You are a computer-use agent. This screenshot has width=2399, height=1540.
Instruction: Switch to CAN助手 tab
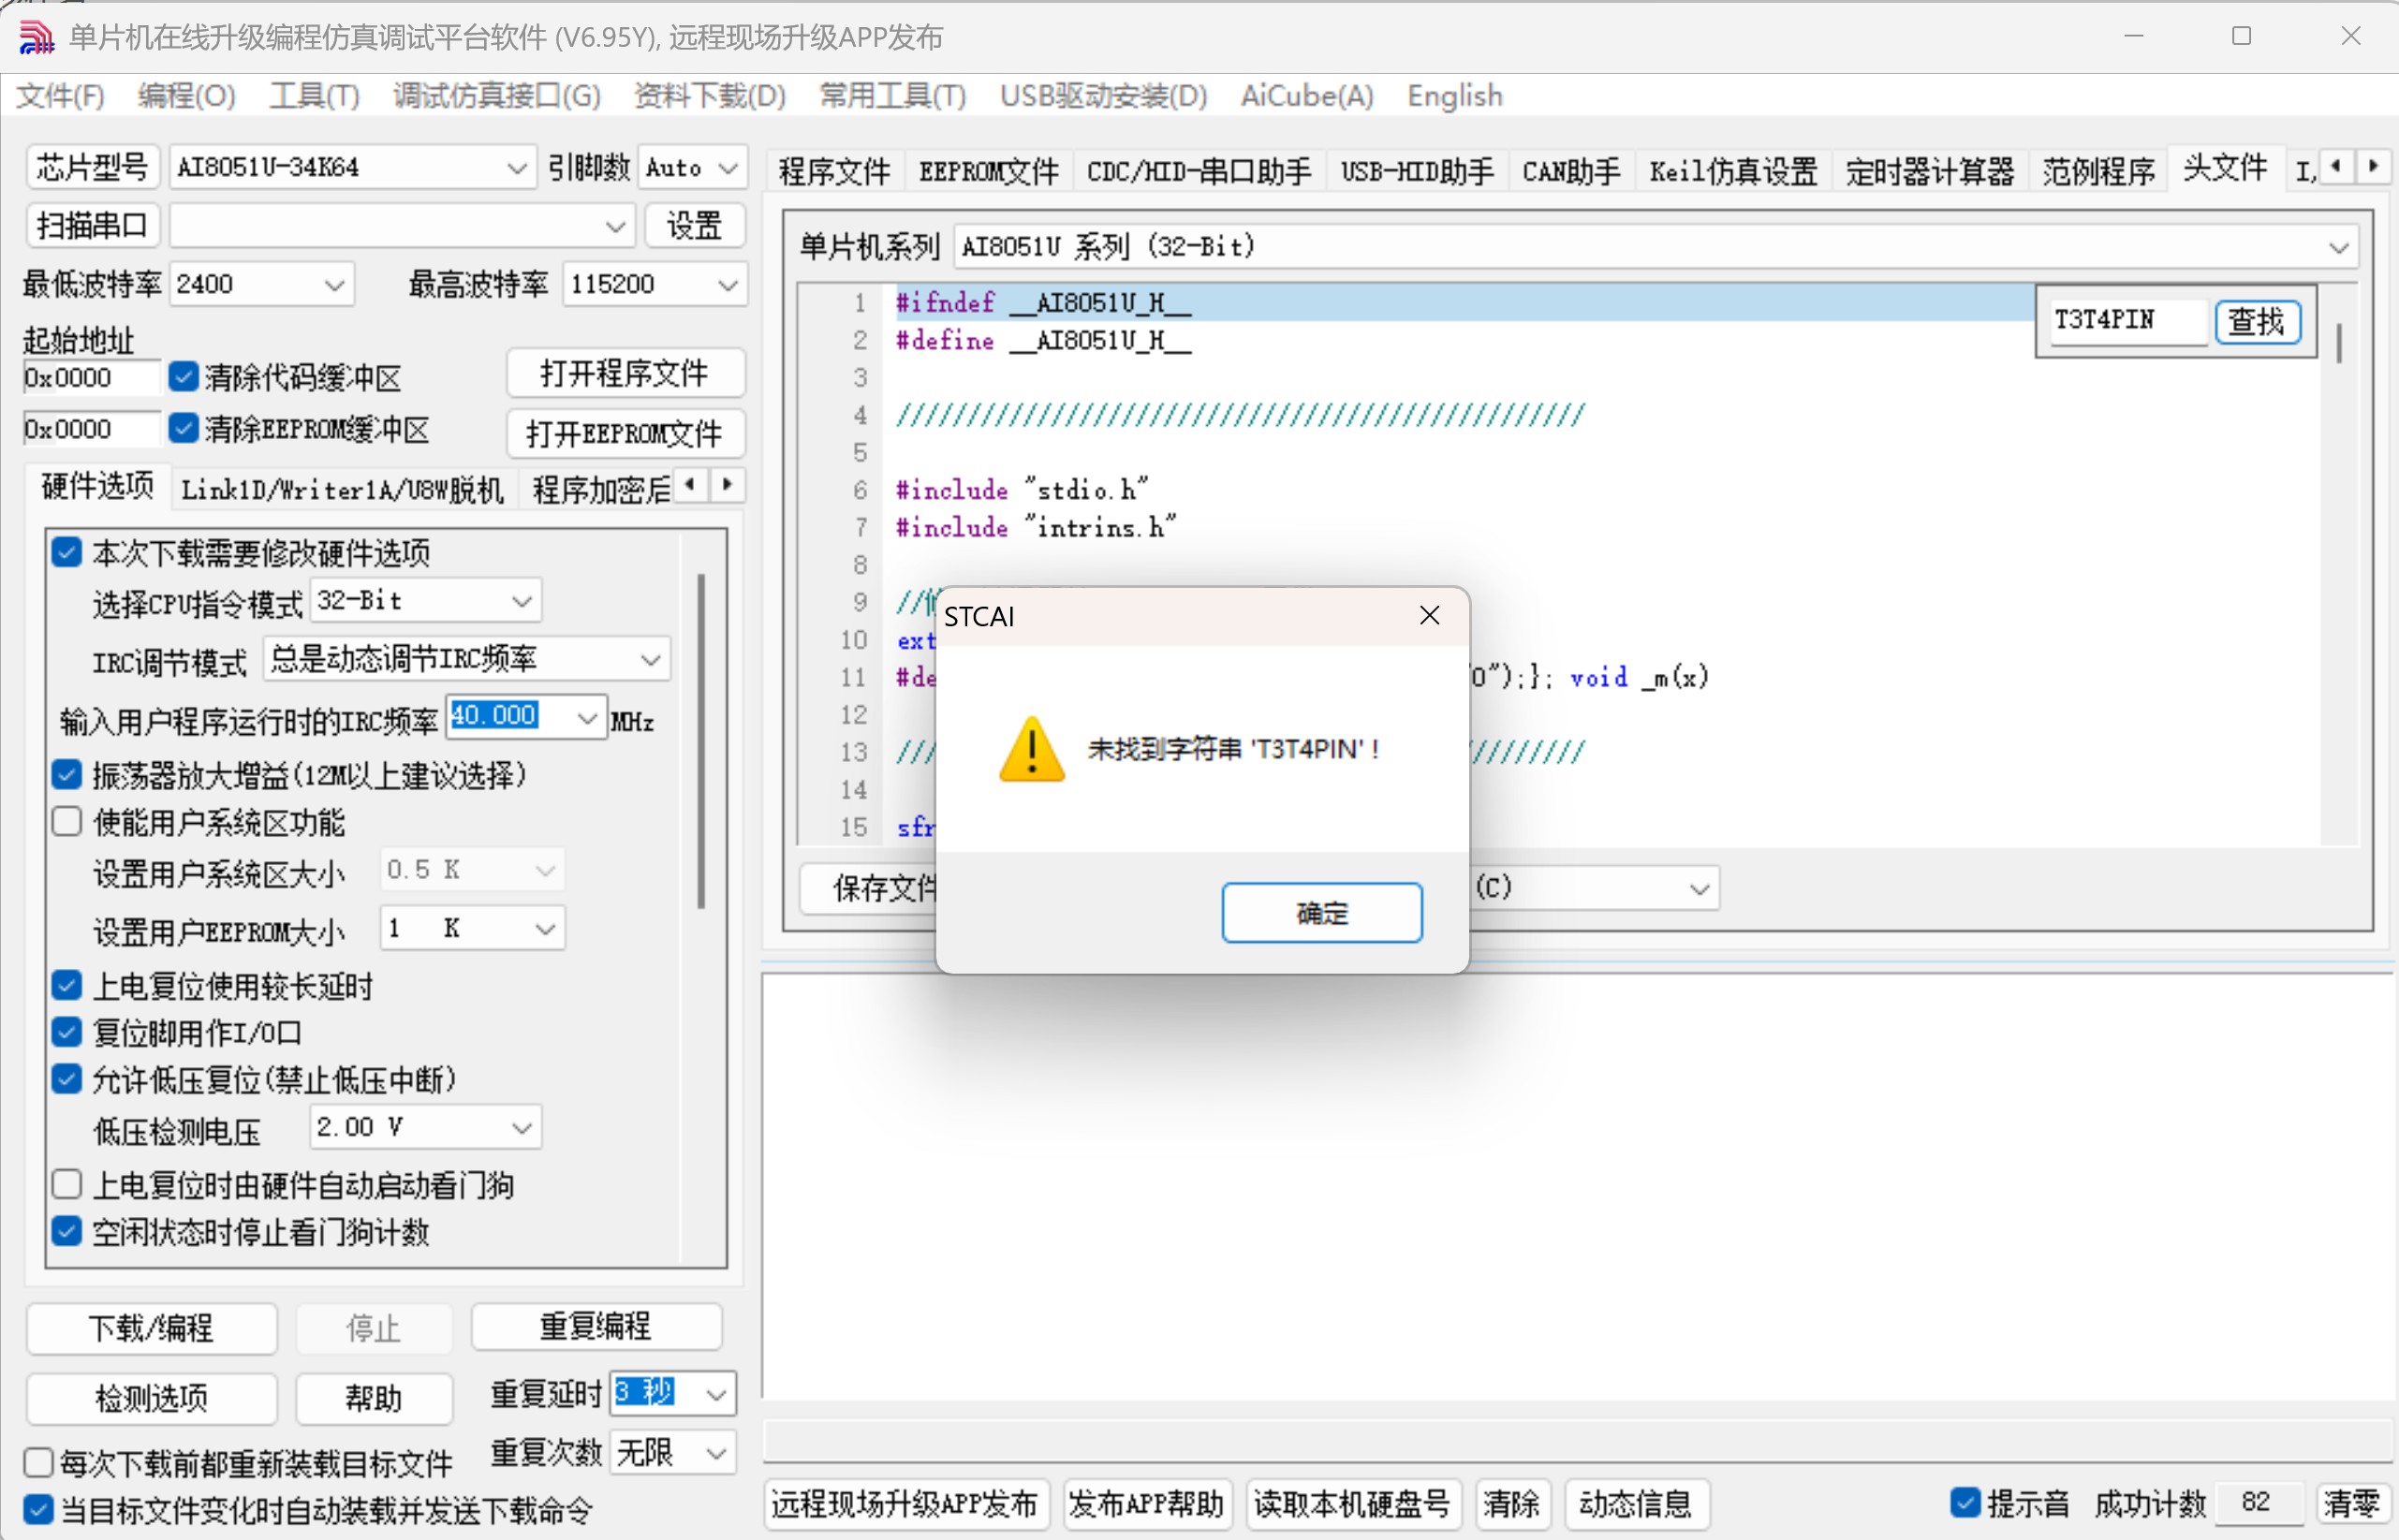click(x=1571, y=171)
